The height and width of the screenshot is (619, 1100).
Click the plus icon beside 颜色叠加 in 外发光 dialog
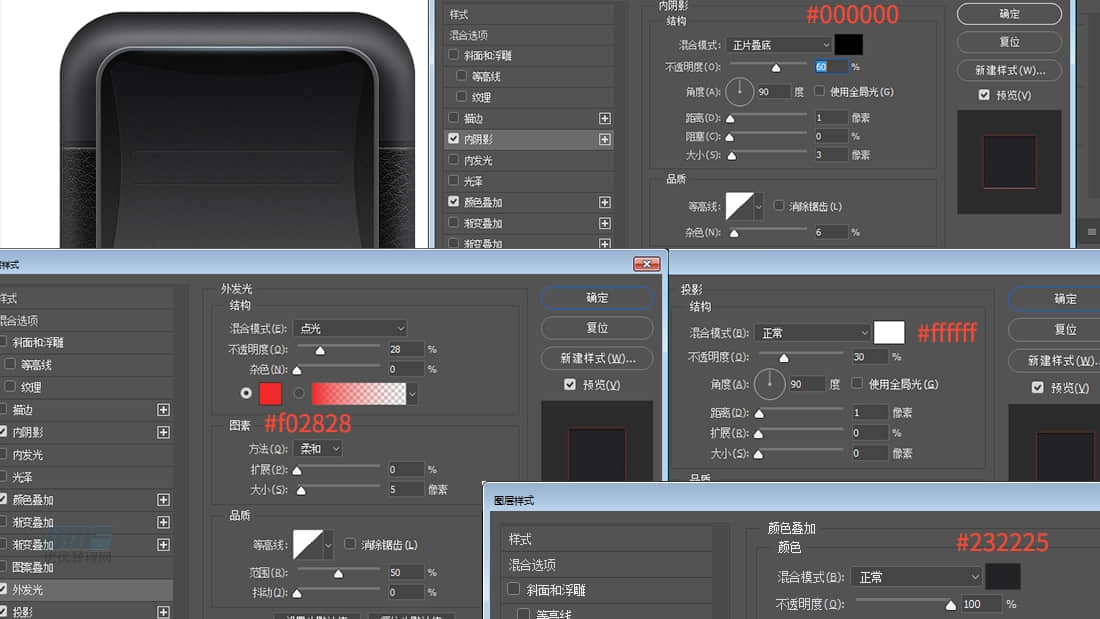click(163, 500)
